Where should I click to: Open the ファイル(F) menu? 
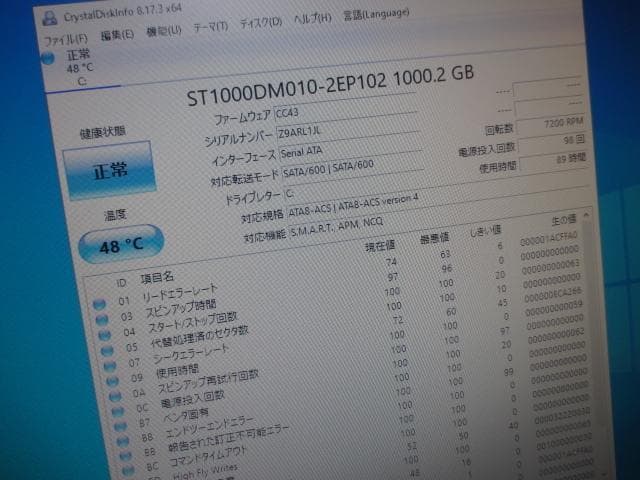click(66, 39)
